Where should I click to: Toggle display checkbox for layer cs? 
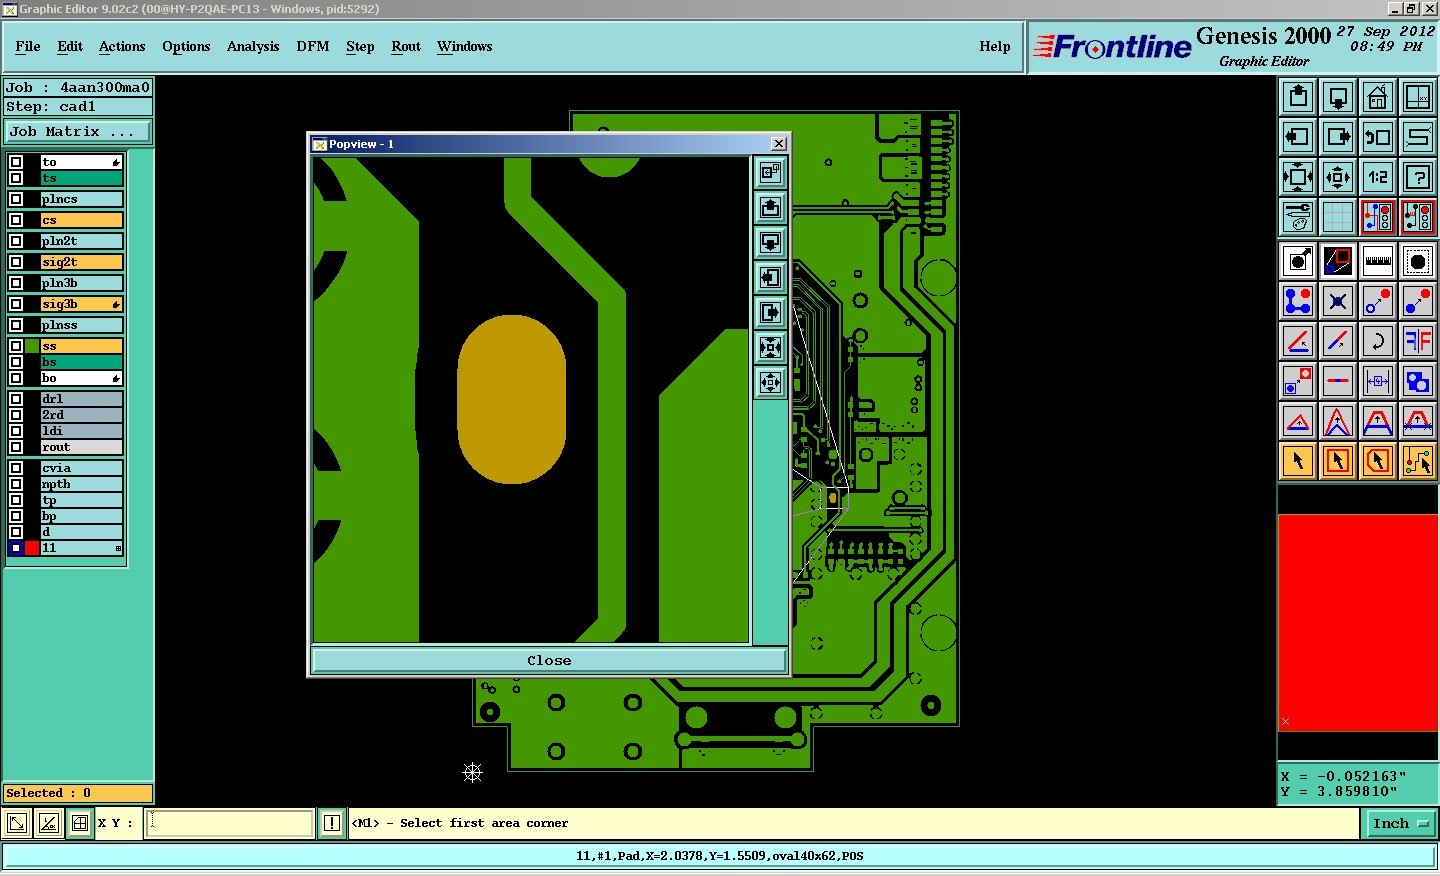pos(16,220)
